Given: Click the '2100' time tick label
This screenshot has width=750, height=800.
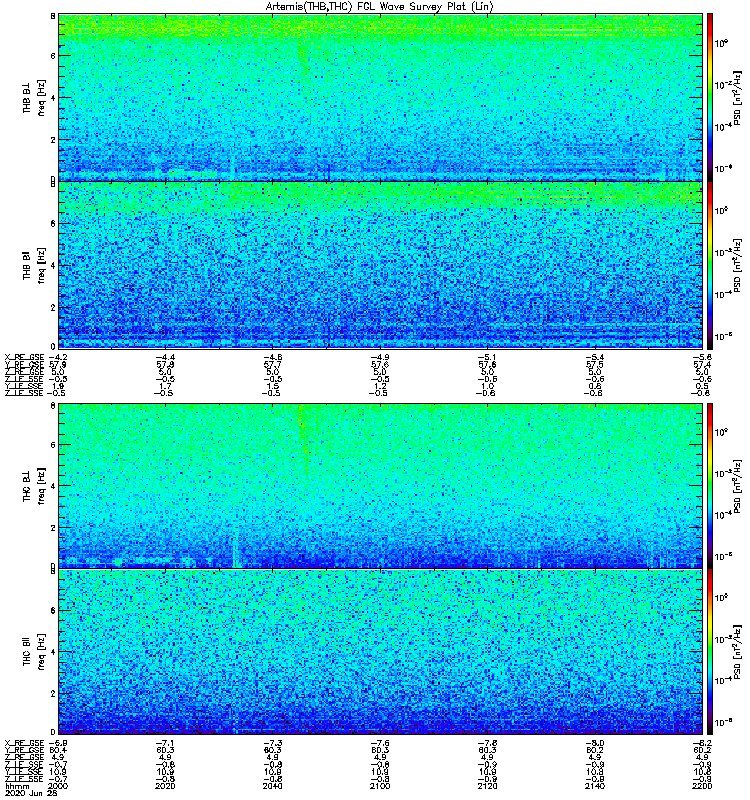Looking at the screenshot, I should tap(380, 786).
